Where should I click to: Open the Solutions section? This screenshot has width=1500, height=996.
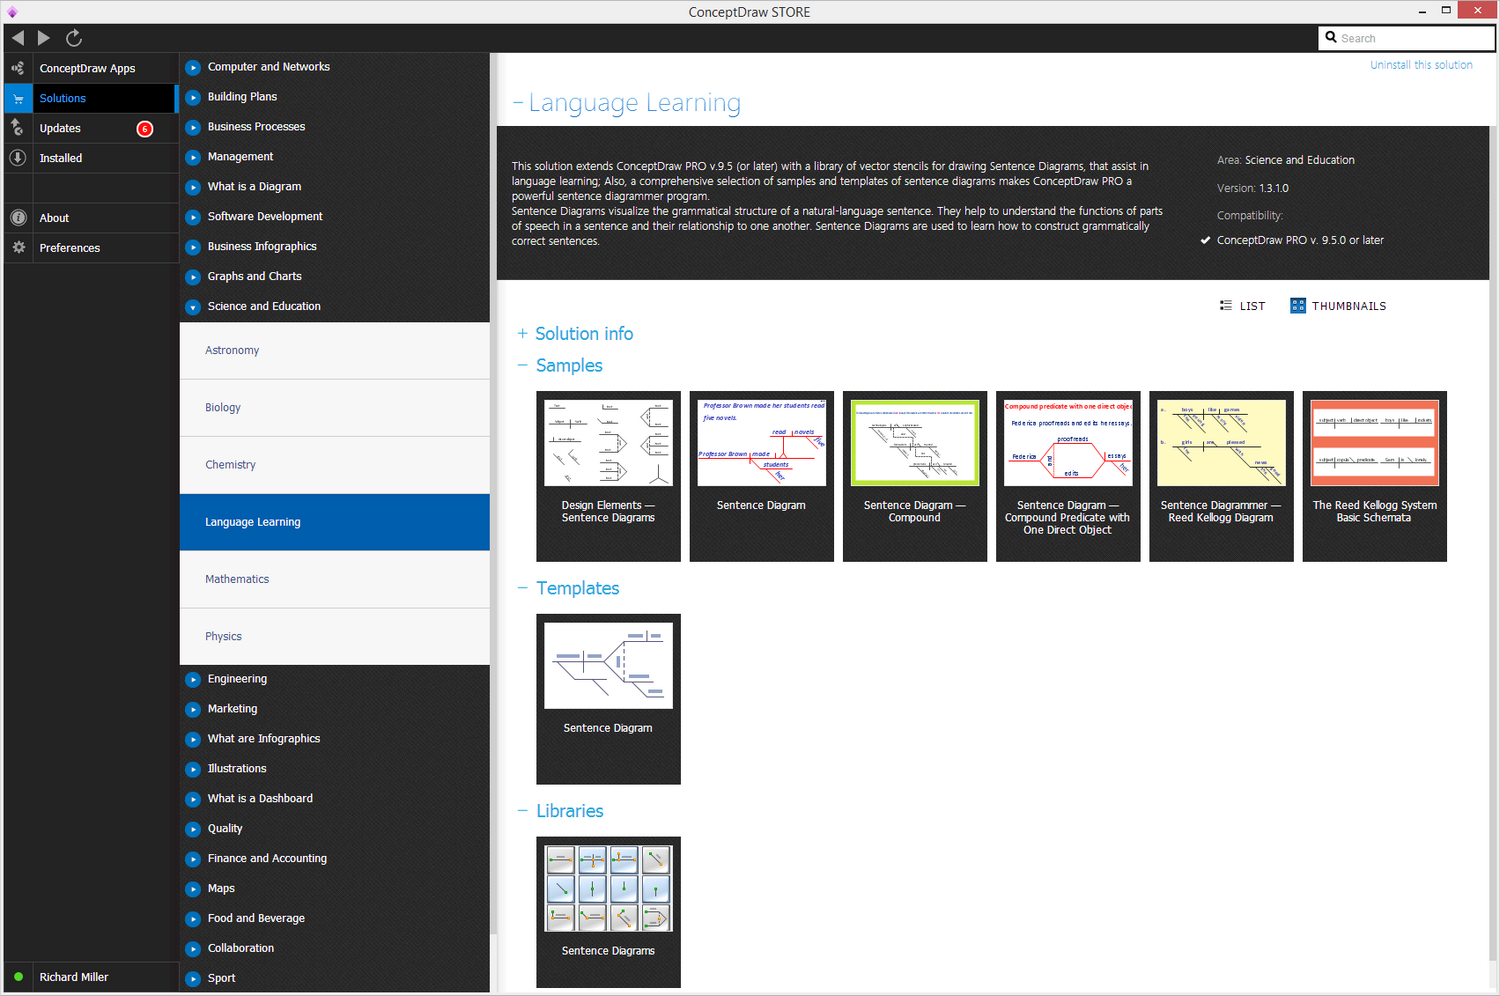pos(63,98)
